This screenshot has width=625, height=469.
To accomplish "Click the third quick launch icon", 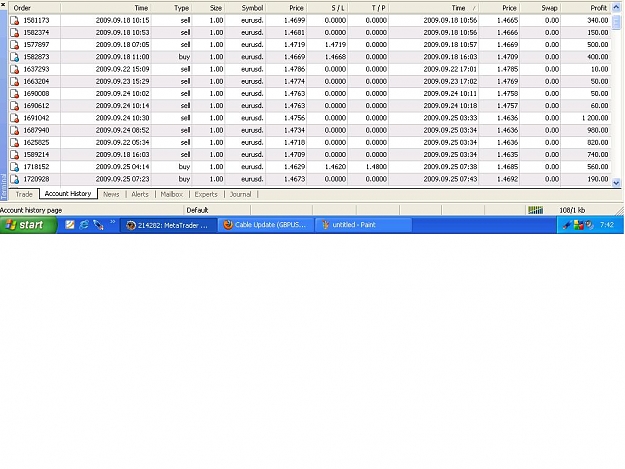I will point(98,225).
